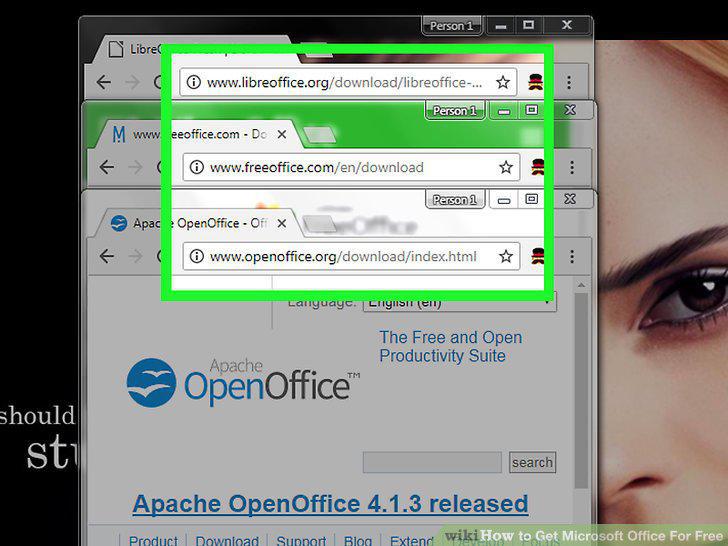
Task: Click Person 1 button in OpenOffice window
Action: tap(455, 200)
